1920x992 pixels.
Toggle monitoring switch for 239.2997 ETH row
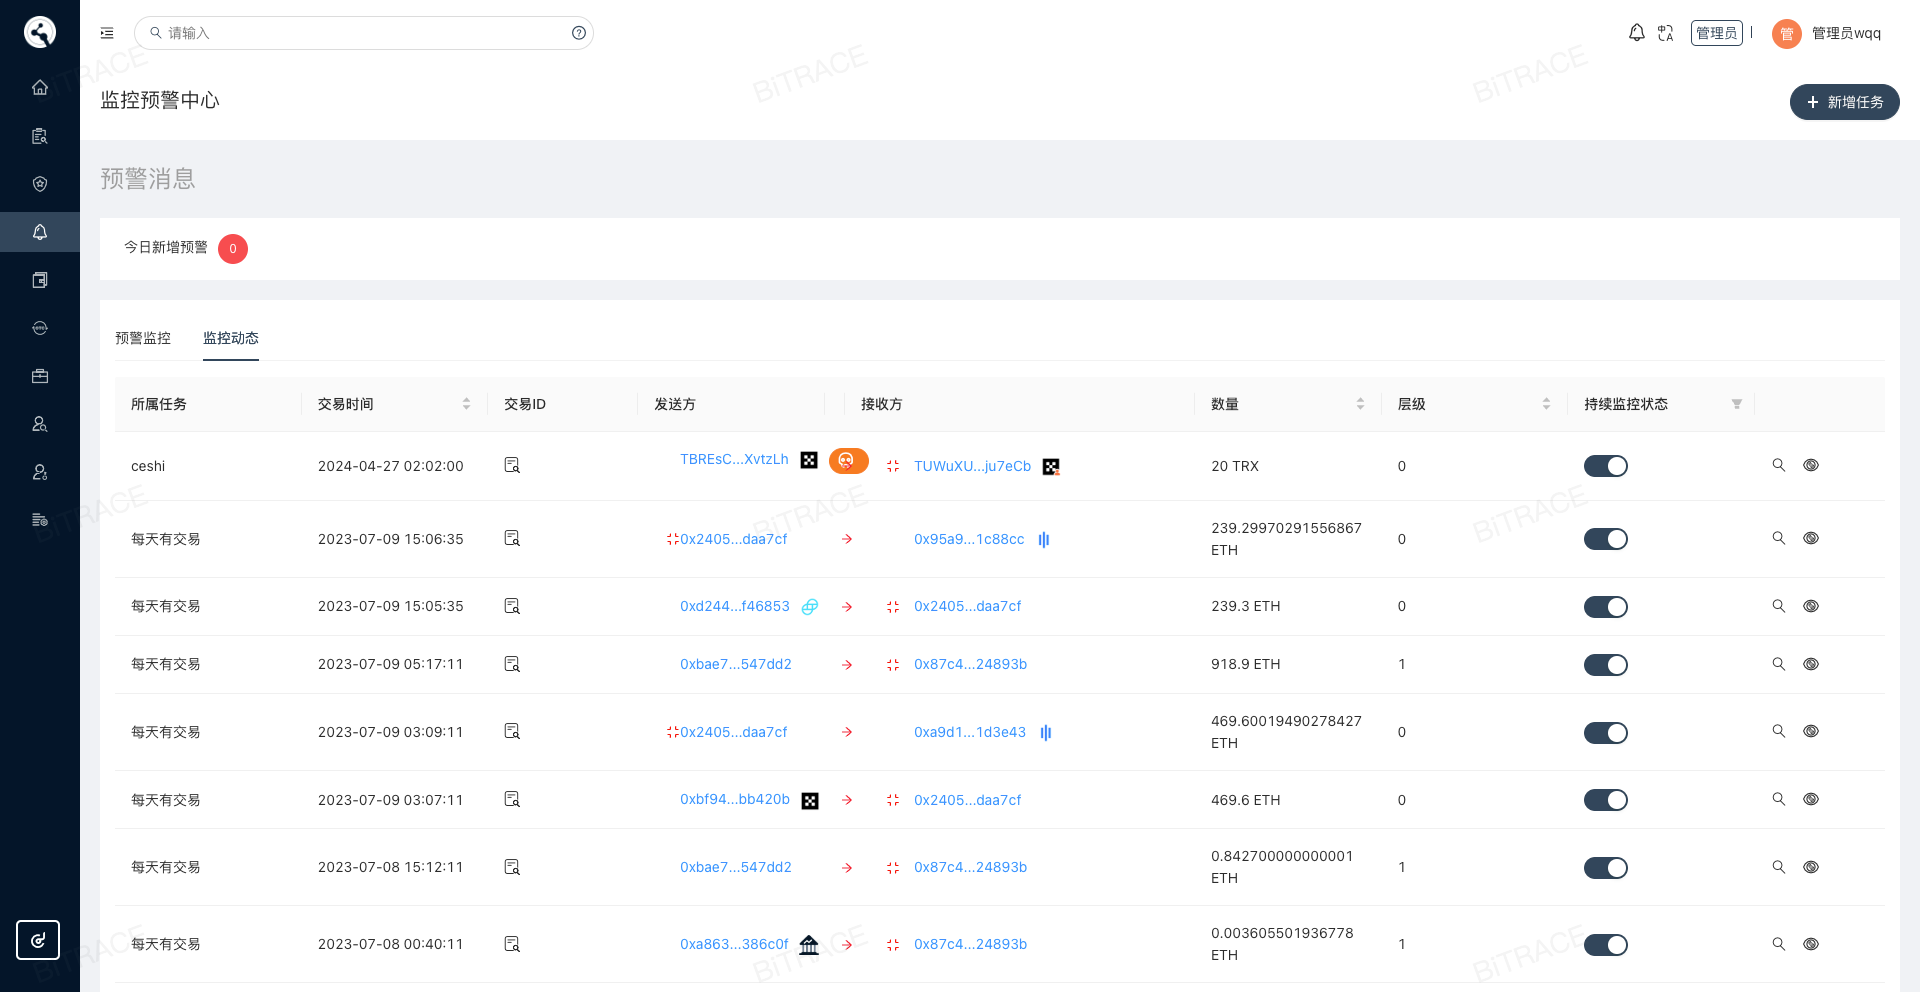(x=1606, y=539)
